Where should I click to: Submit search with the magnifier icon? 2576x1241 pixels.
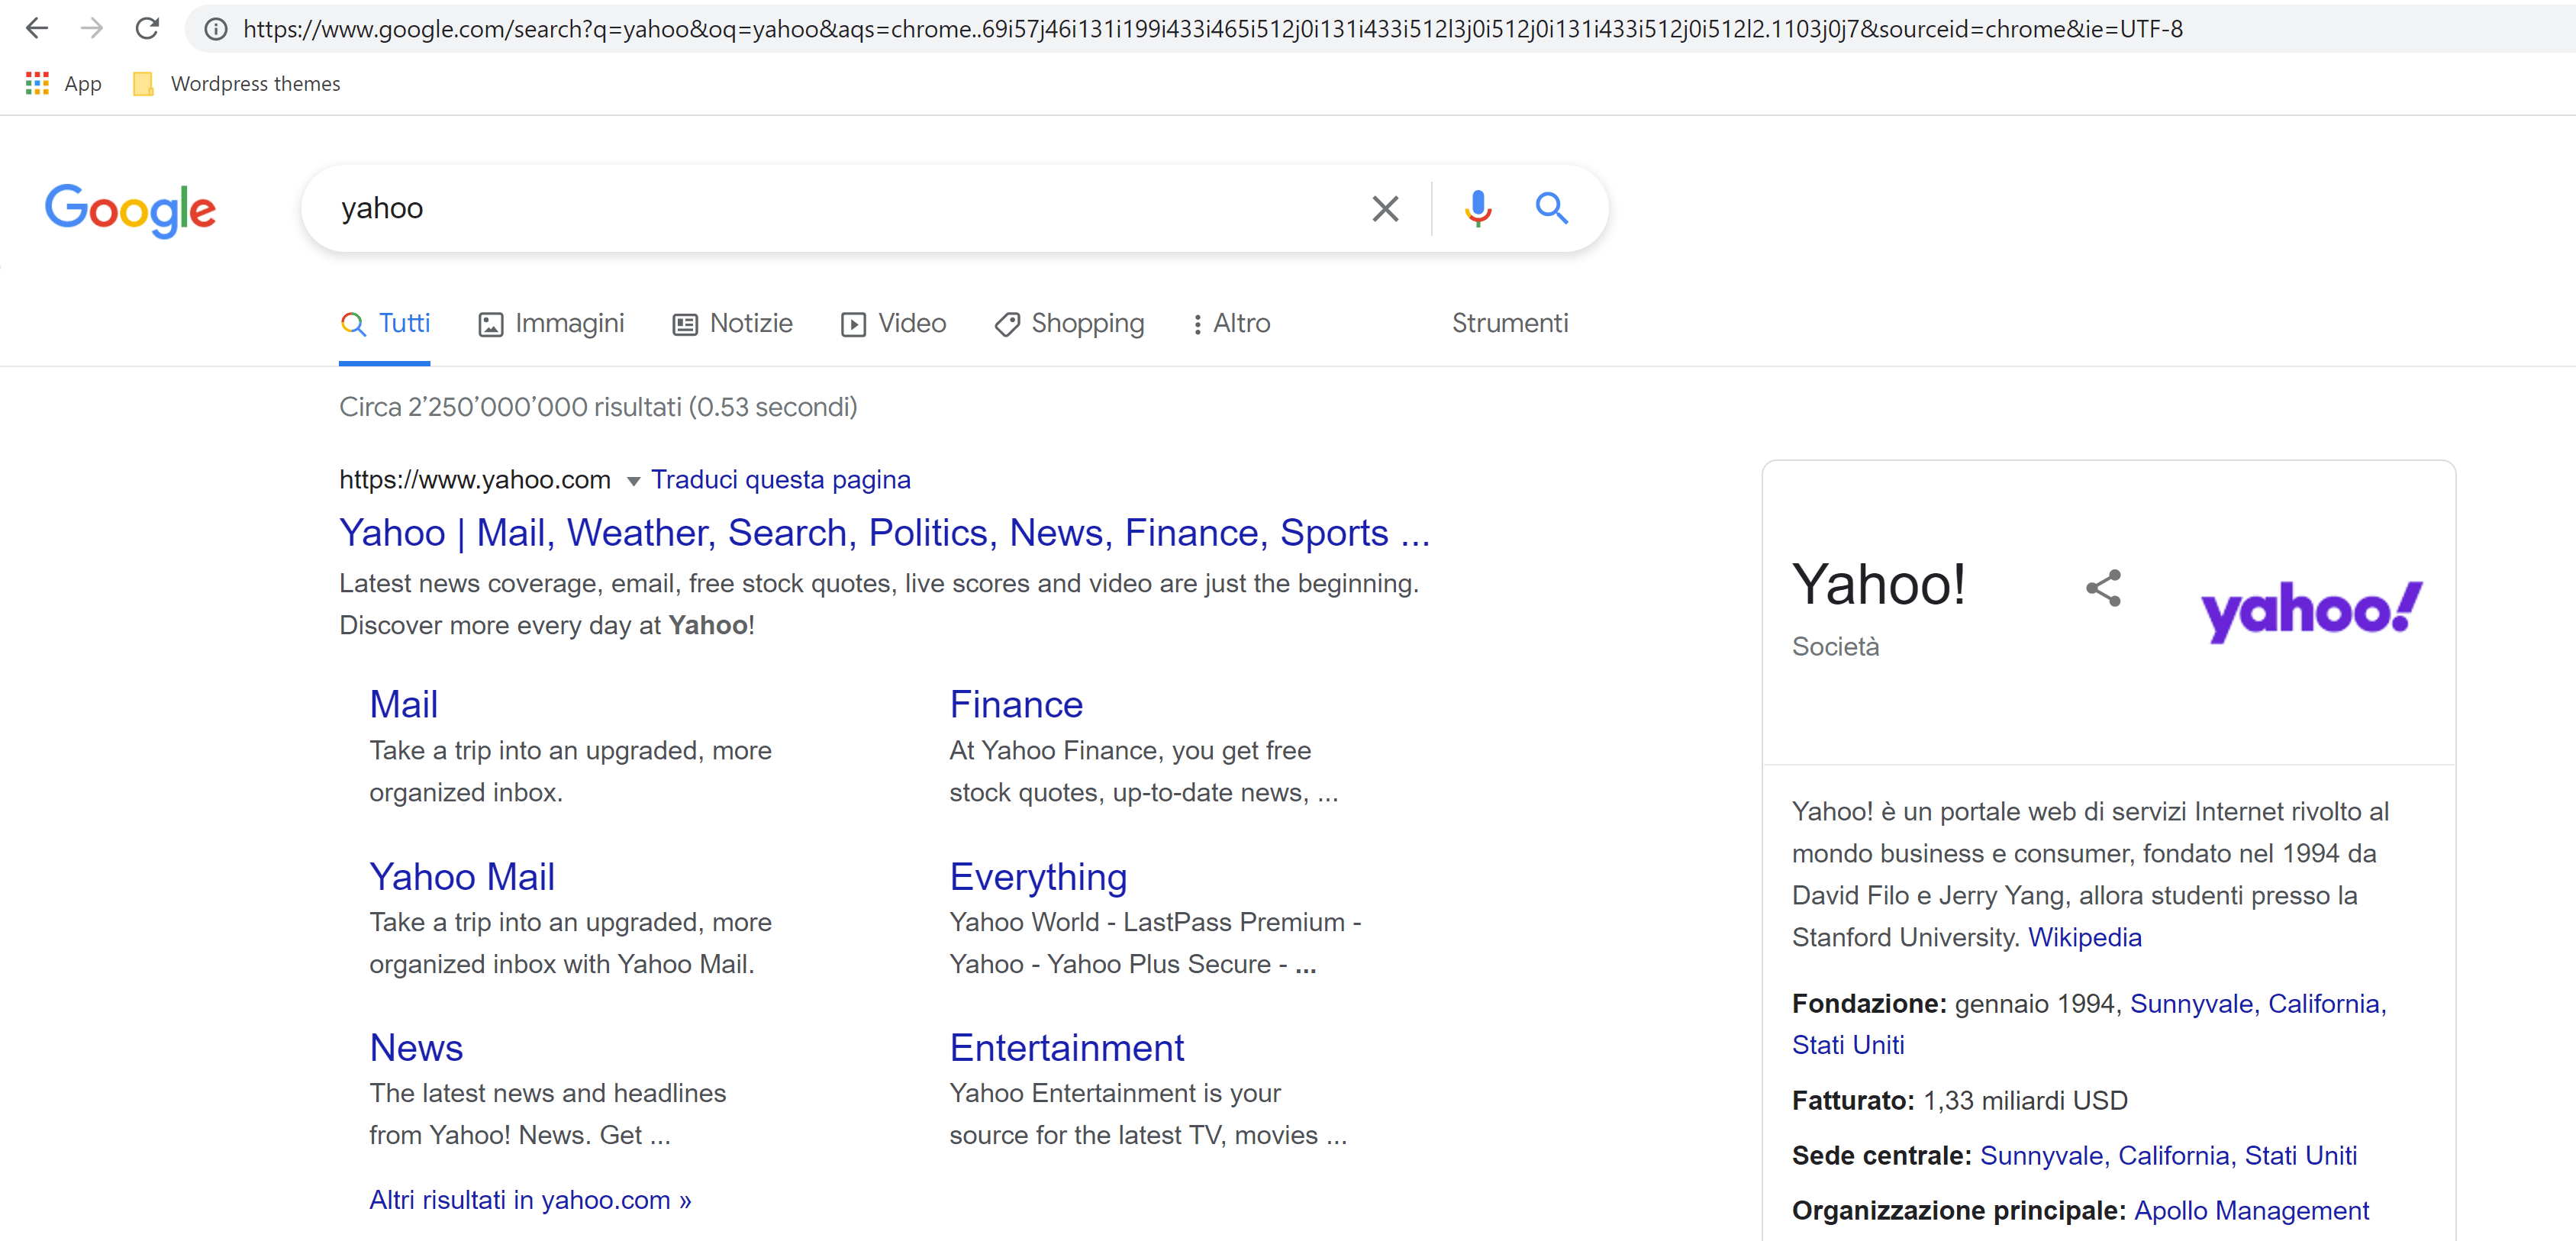[x=1551, y=208]
